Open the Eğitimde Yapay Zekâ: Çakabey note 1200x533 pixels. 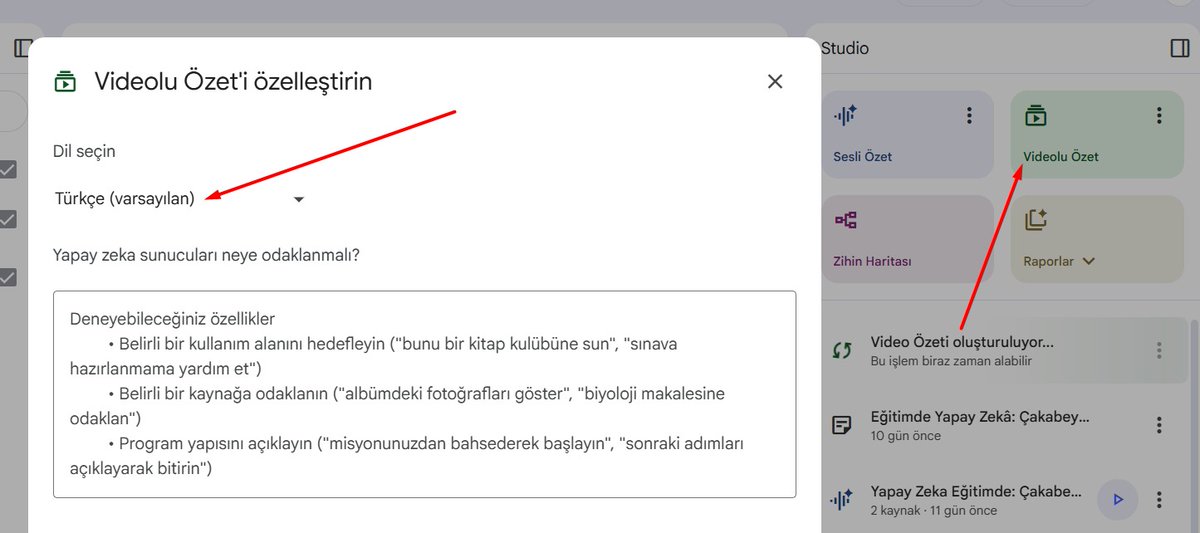tap(980, 425)
